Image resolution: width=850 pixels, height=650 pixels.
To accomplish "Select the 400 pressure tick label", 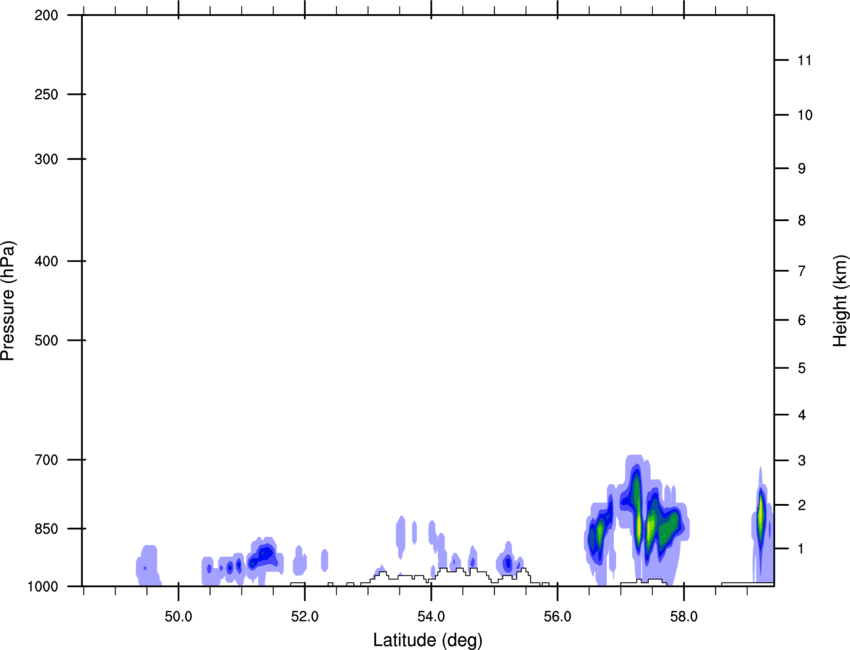I will click(47, 261).
